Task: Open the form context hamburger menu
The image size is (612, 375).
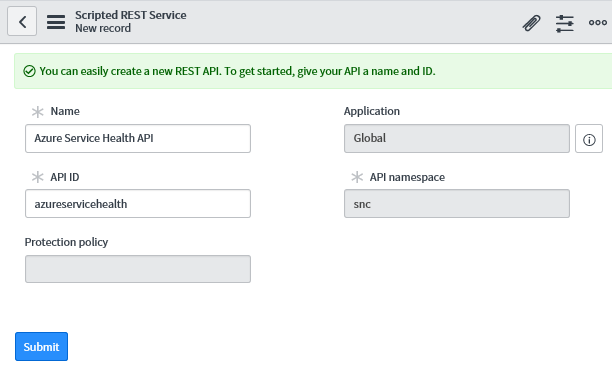Action: [x=56, y=21]
